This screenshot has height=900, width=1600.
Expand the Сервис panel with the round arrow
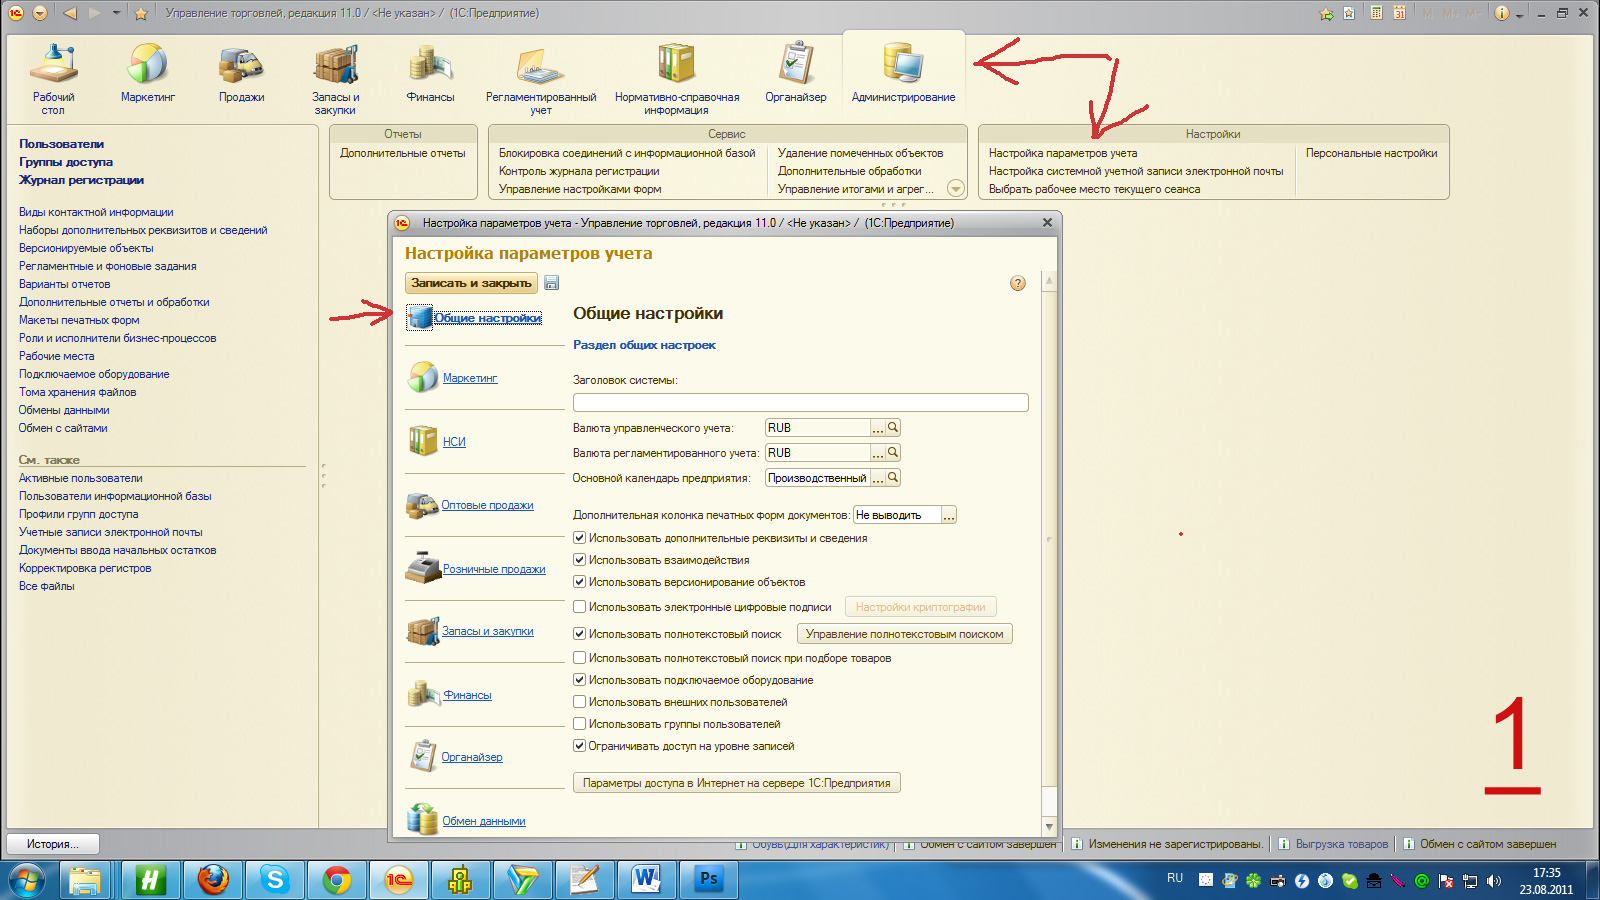tap(955, 188)
